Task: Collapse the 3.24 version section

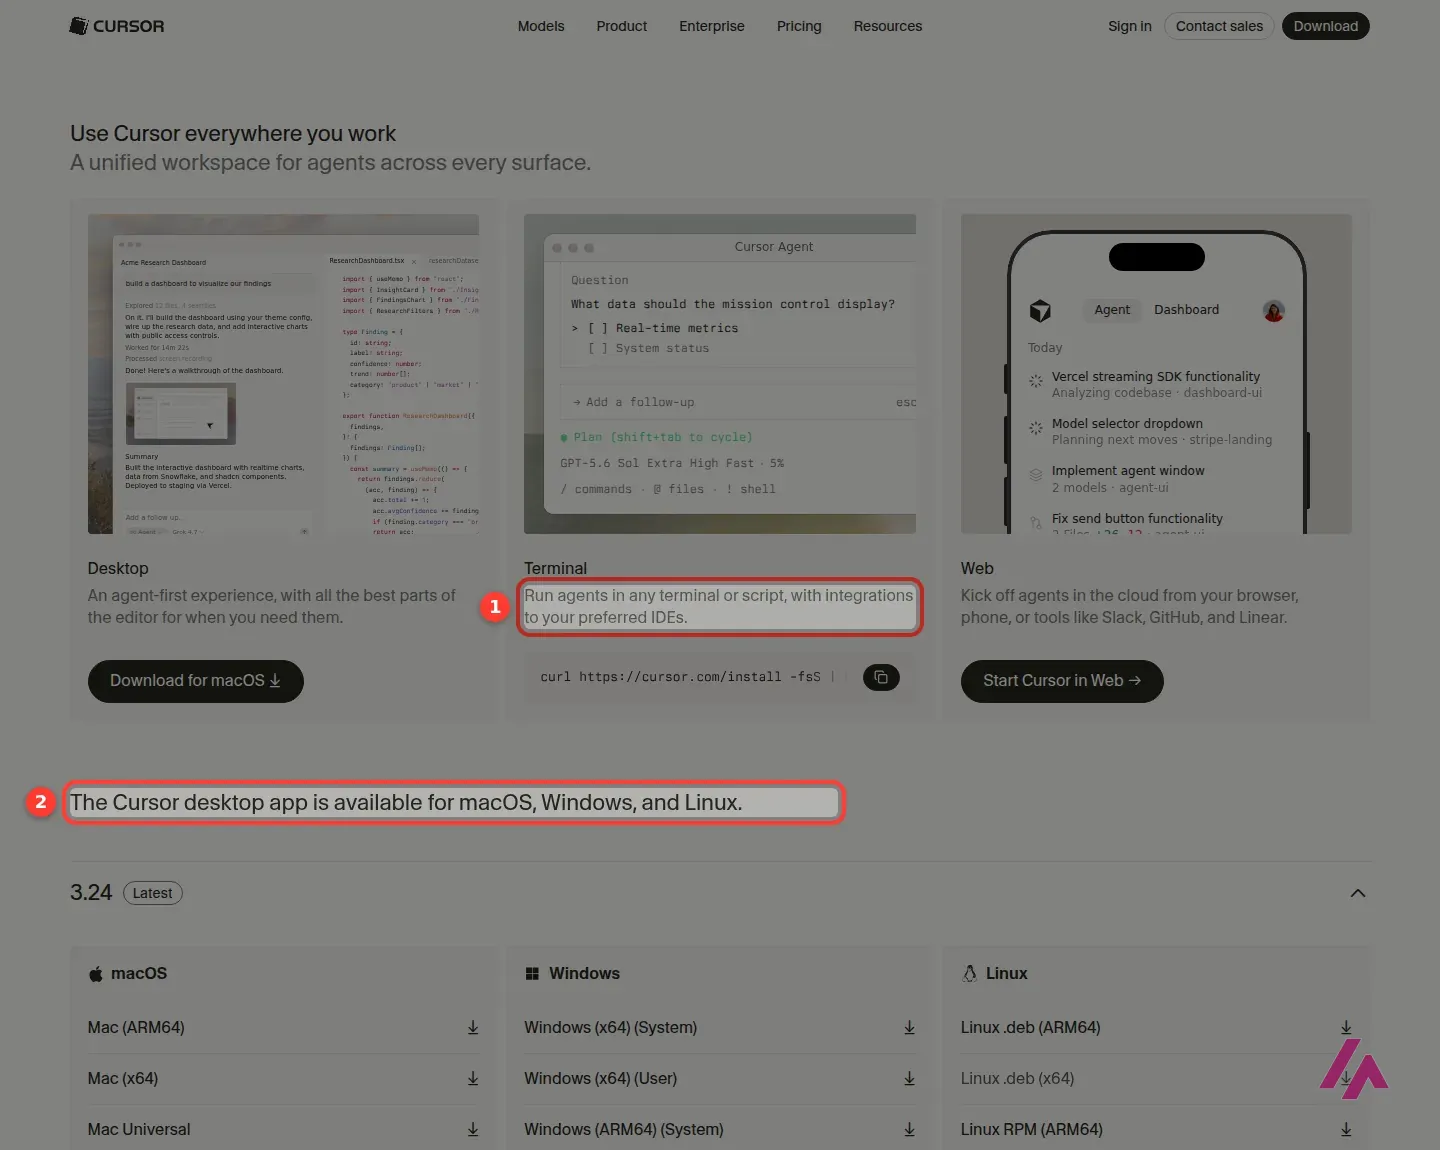Action: pos(1358,893)
